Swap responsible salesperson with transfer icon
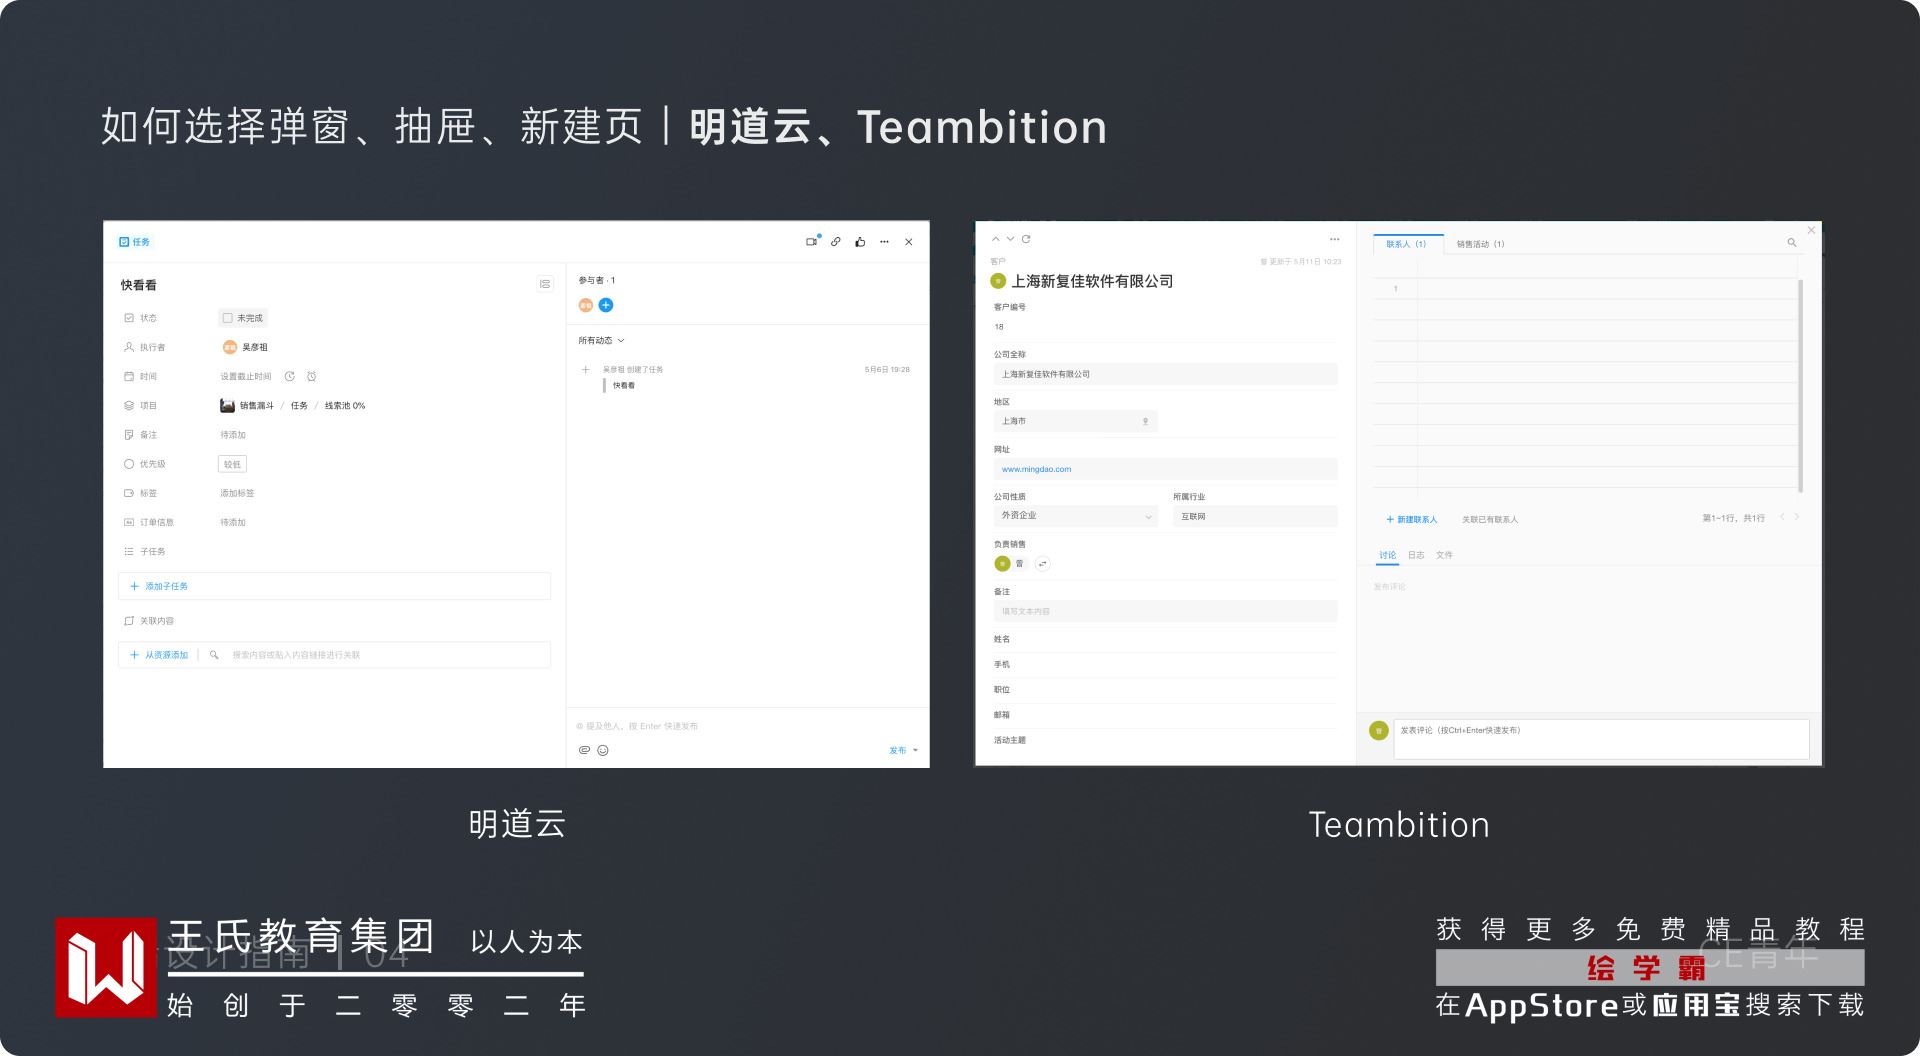 pos(1042,564)
